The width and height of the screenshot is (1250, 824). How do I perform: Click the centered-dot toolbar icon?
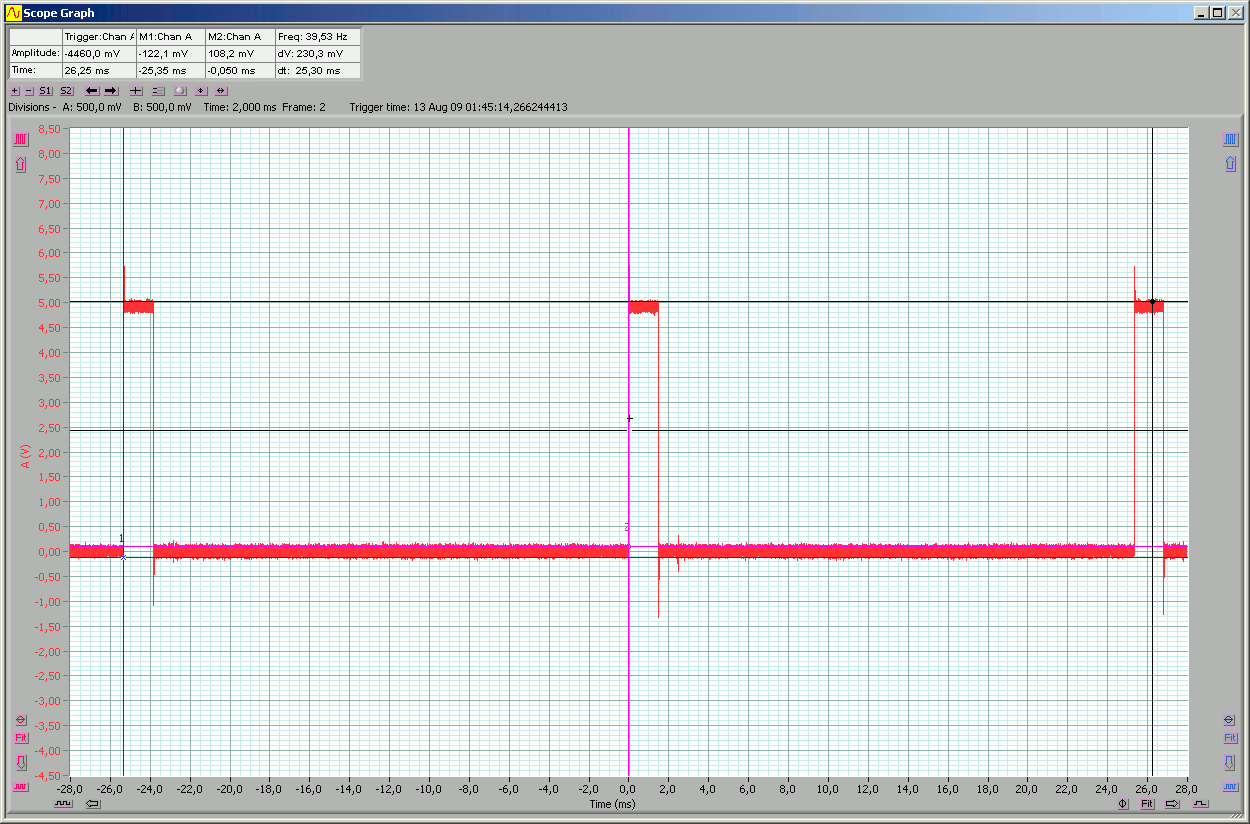tap(201, 91)
